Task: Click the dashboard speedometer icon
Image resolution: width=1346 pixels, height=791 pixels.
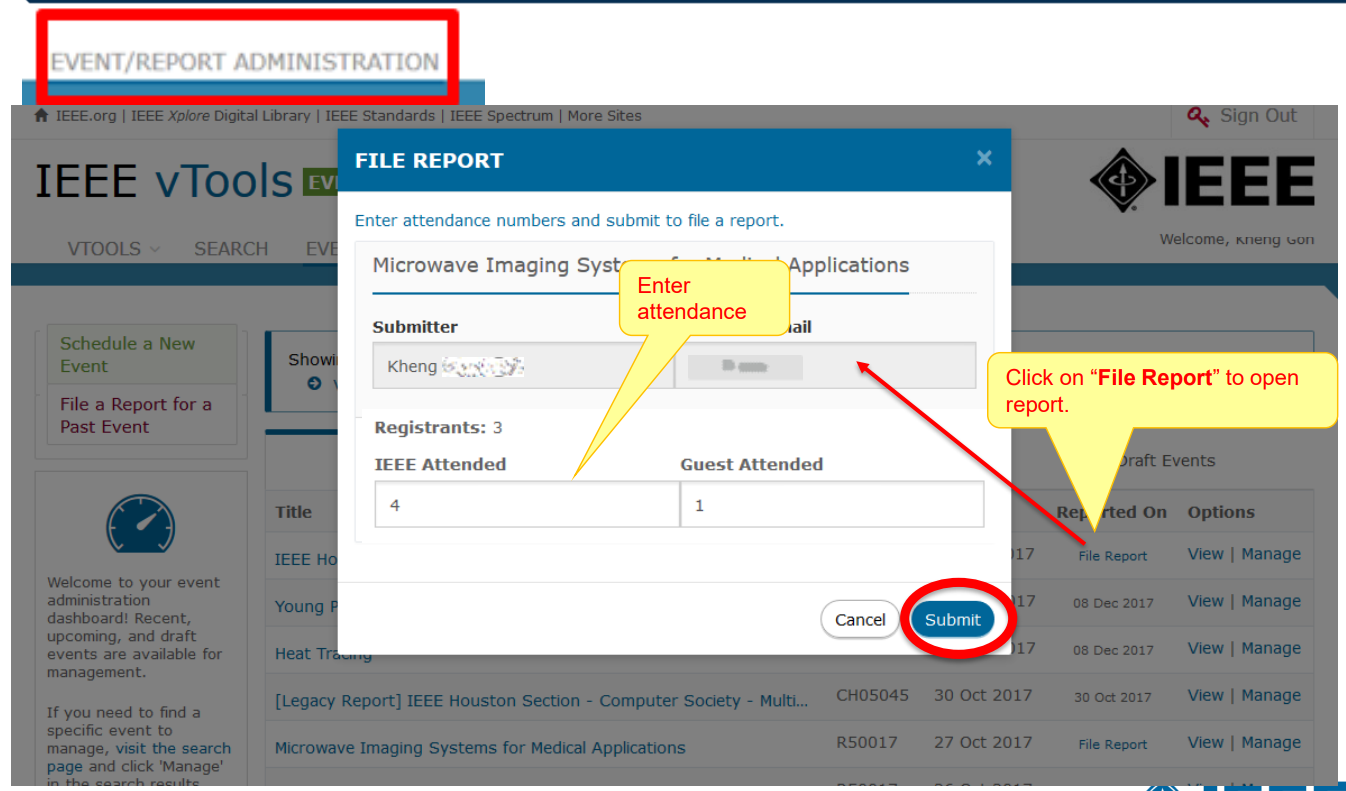Action: coord(140,525)
